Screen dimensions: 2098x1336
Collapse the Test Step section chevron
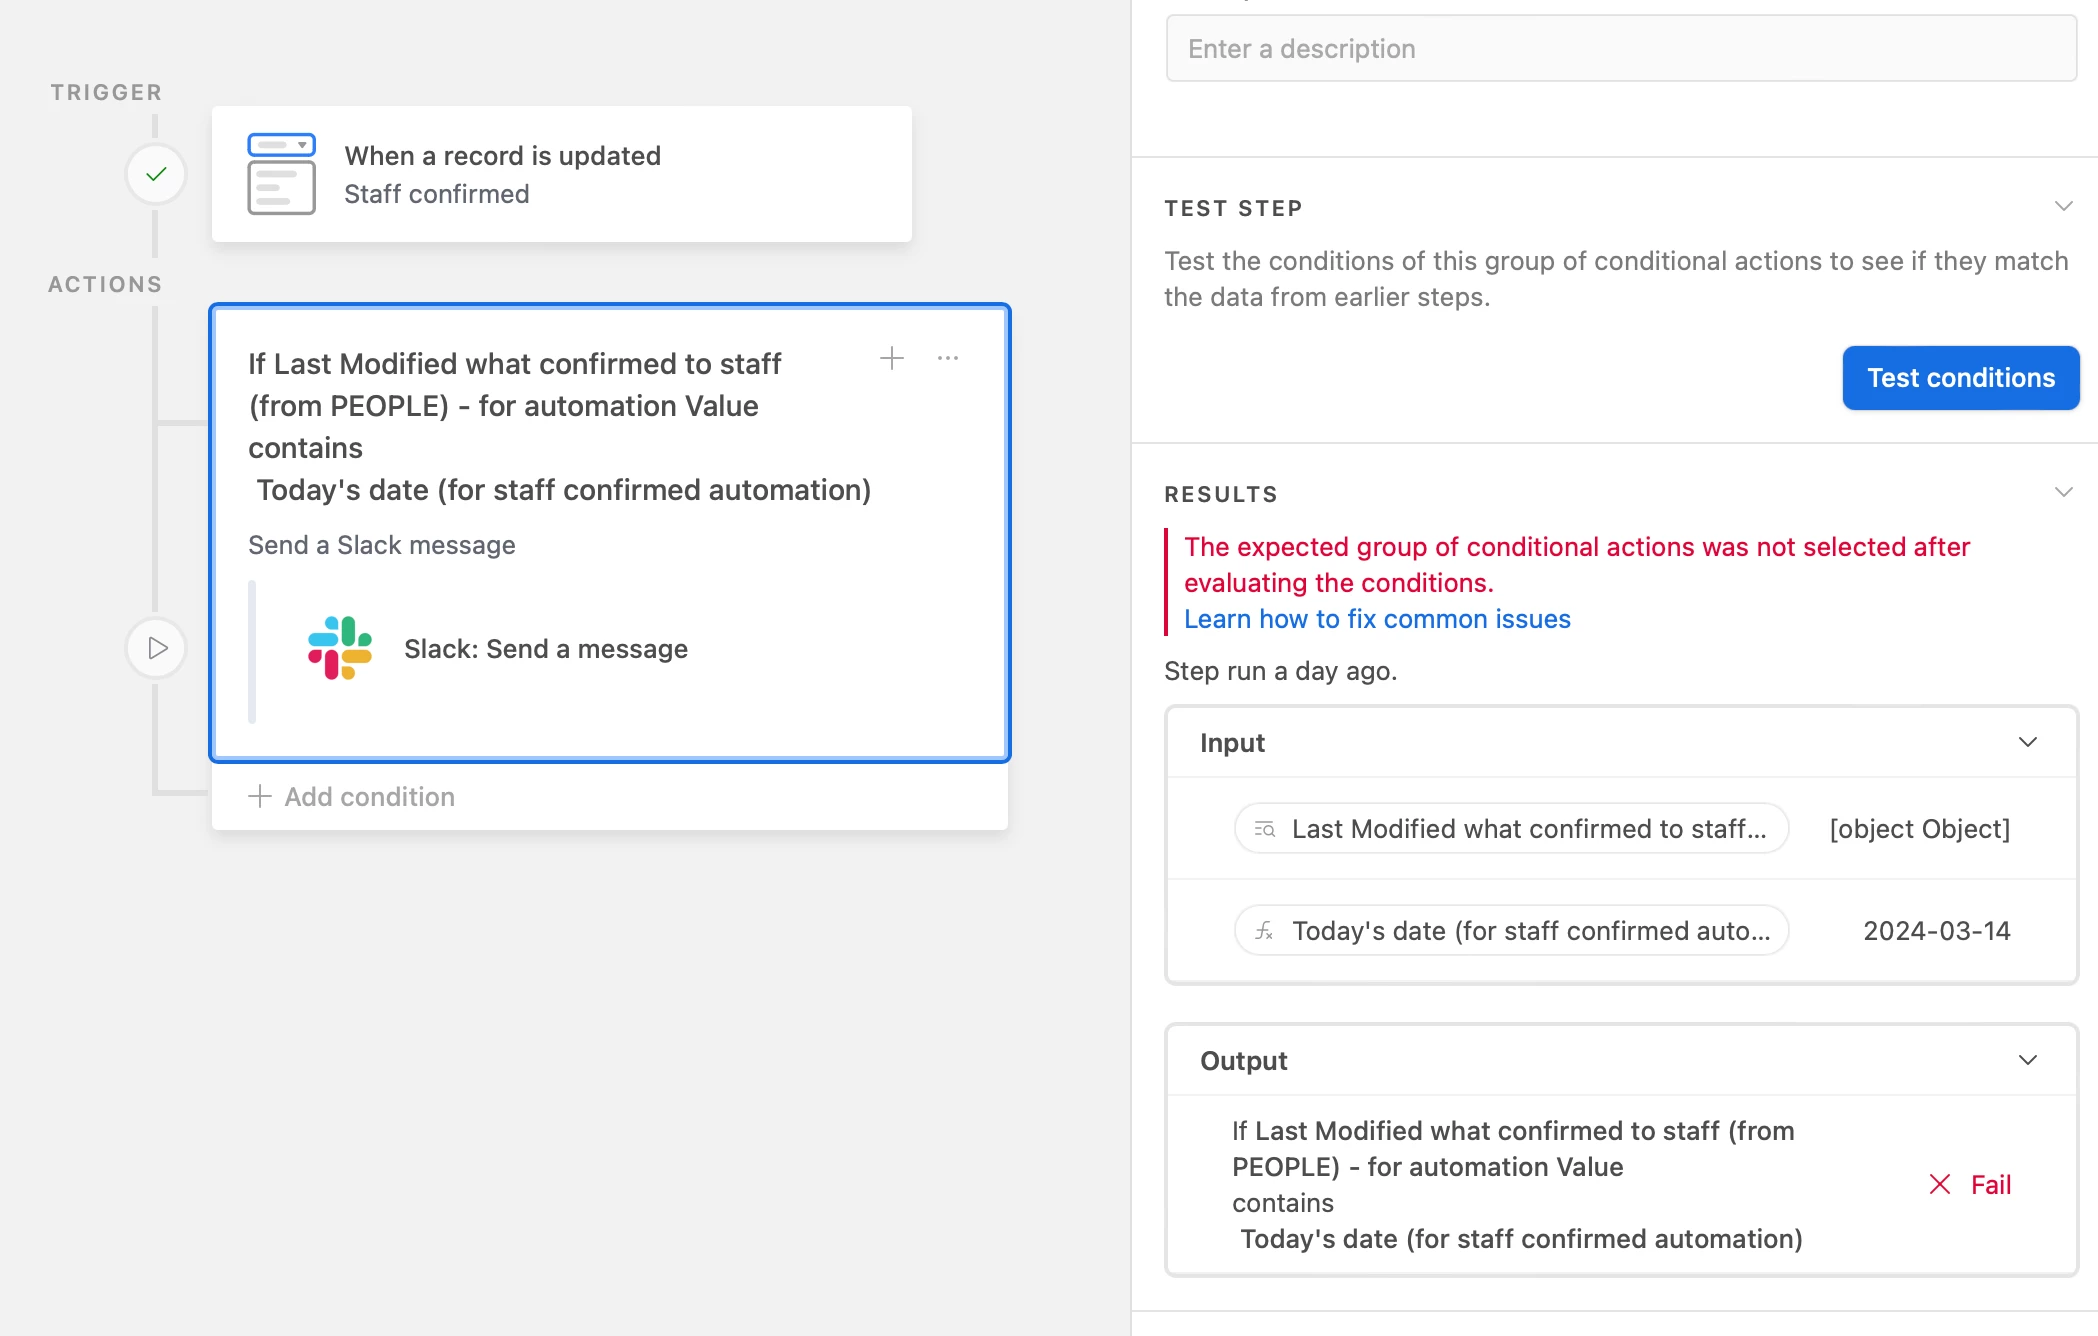coord(2063,207)
